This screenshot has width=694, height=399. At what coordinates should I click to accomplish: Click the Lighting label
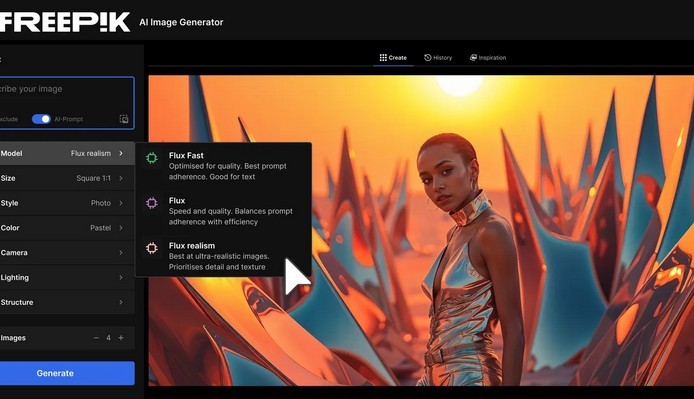coord(15,277)
